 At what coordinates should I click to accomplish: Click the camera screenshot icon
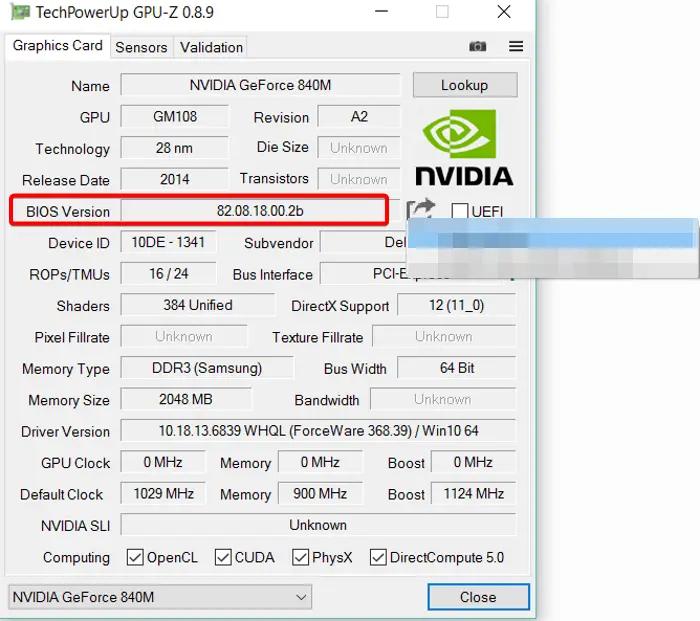coord(477,46)
